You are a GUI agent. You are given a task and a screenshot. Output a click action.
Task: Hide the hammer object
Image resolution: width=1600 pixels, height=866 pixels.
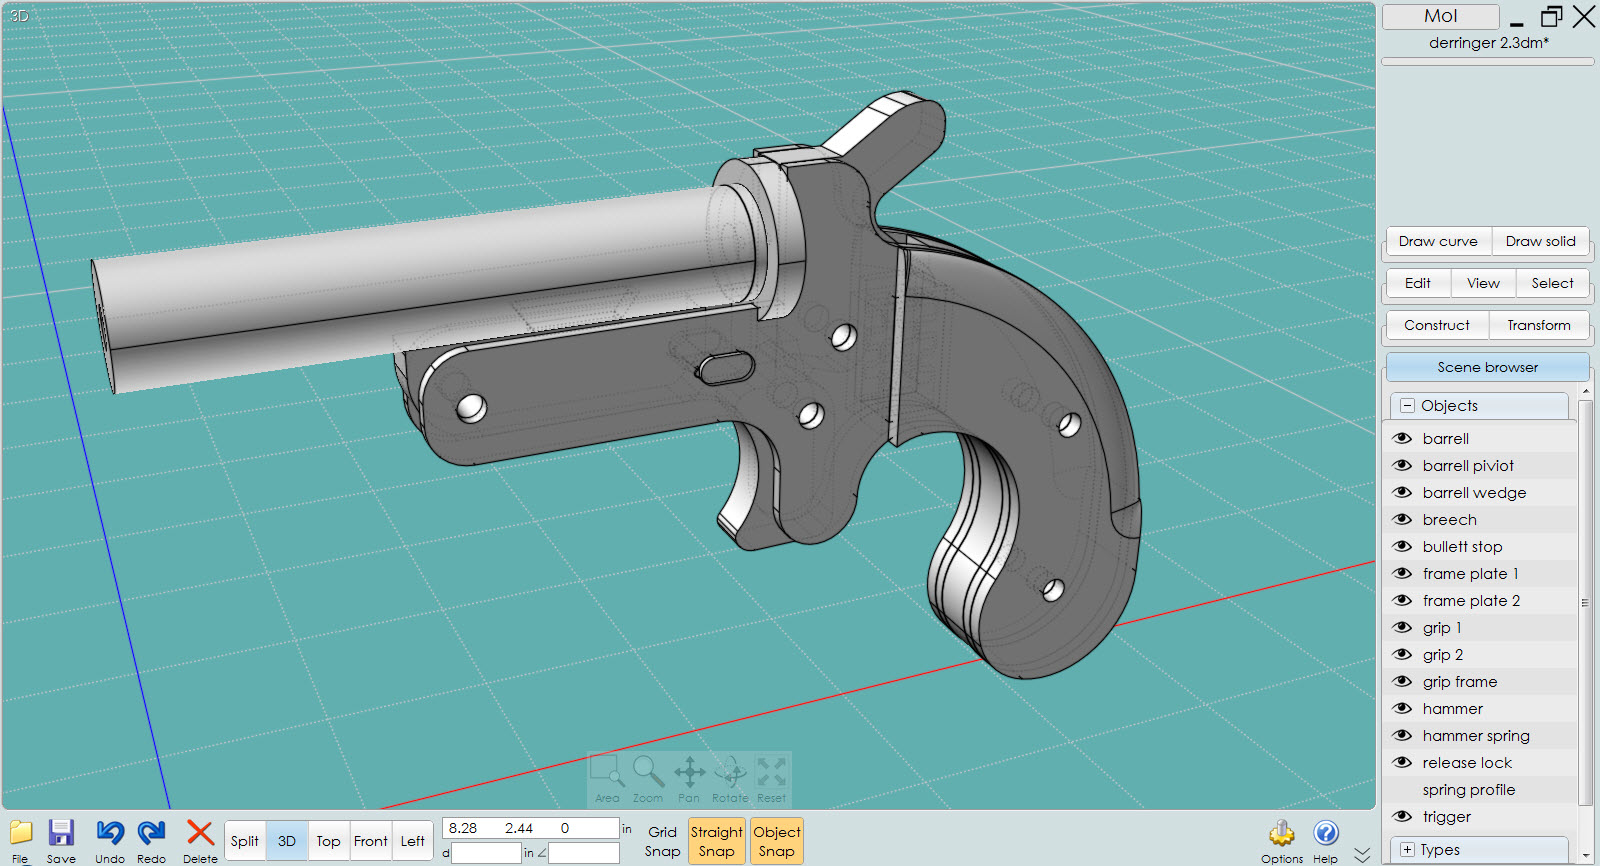1403,708
